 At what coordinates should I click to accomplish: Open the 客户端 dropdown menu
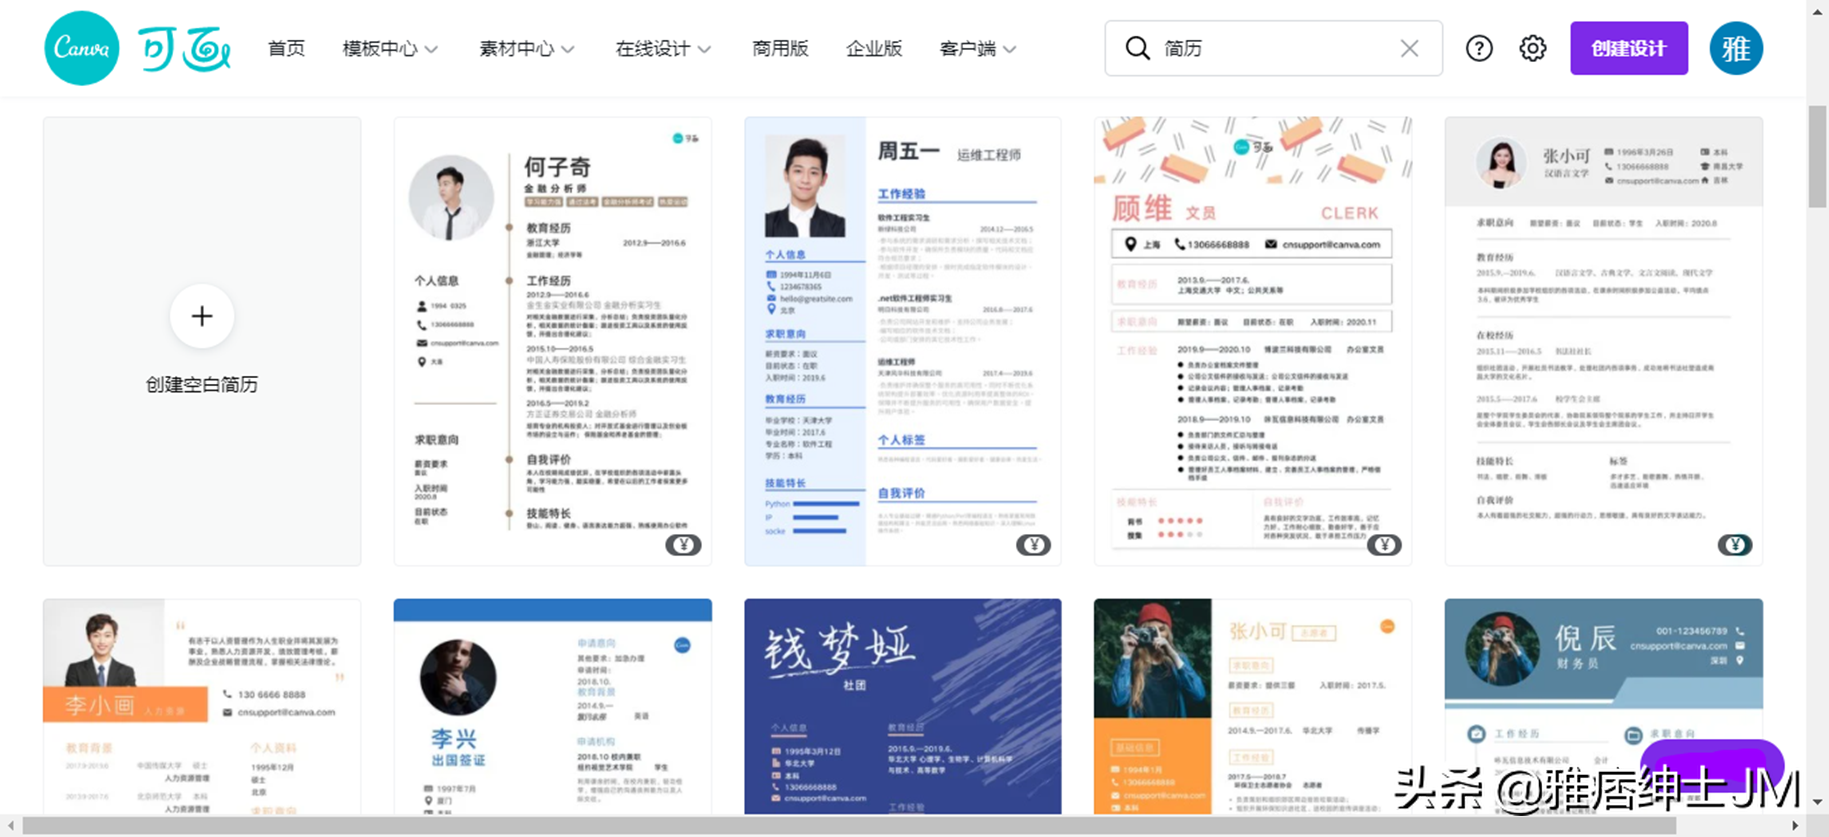tap(977, 48)
